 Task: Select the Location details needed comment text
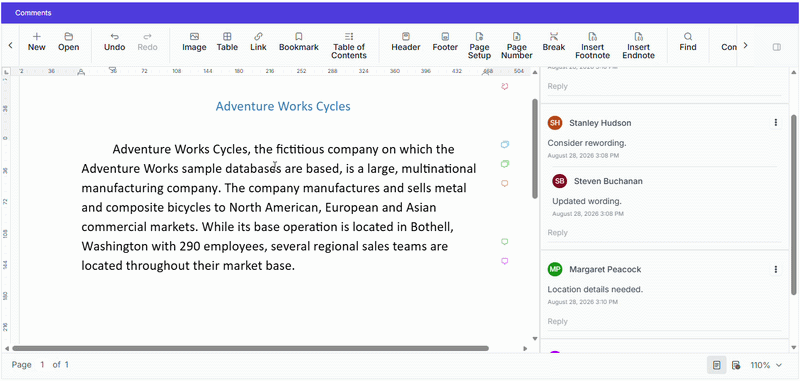[595, 289]
